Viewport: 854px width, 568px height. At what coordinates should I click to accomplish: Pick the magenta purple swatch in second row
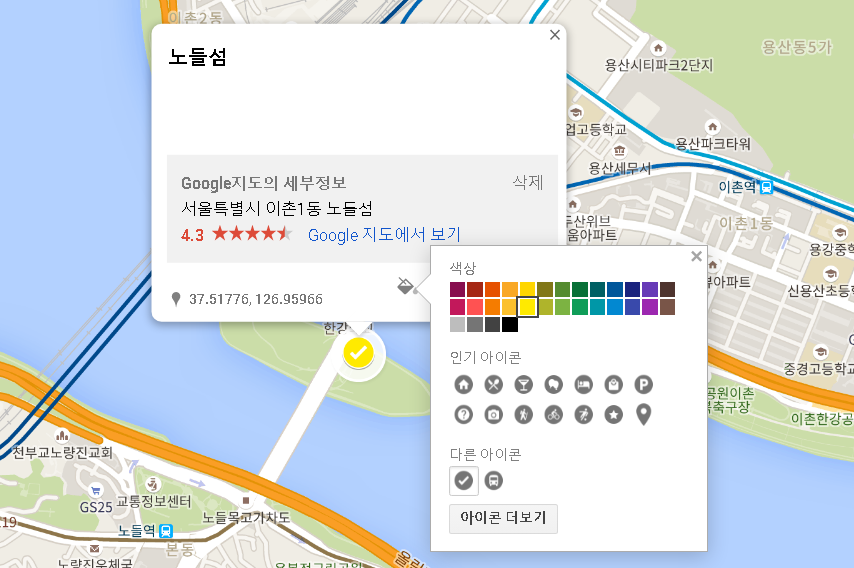coord(650,307)
